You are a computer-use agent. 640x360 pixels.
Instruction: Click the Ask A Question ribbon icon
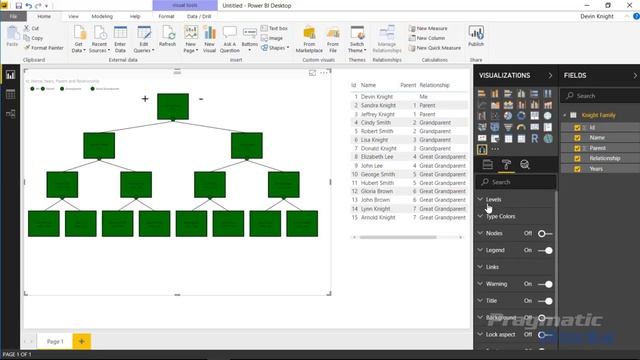coord(229,39)
